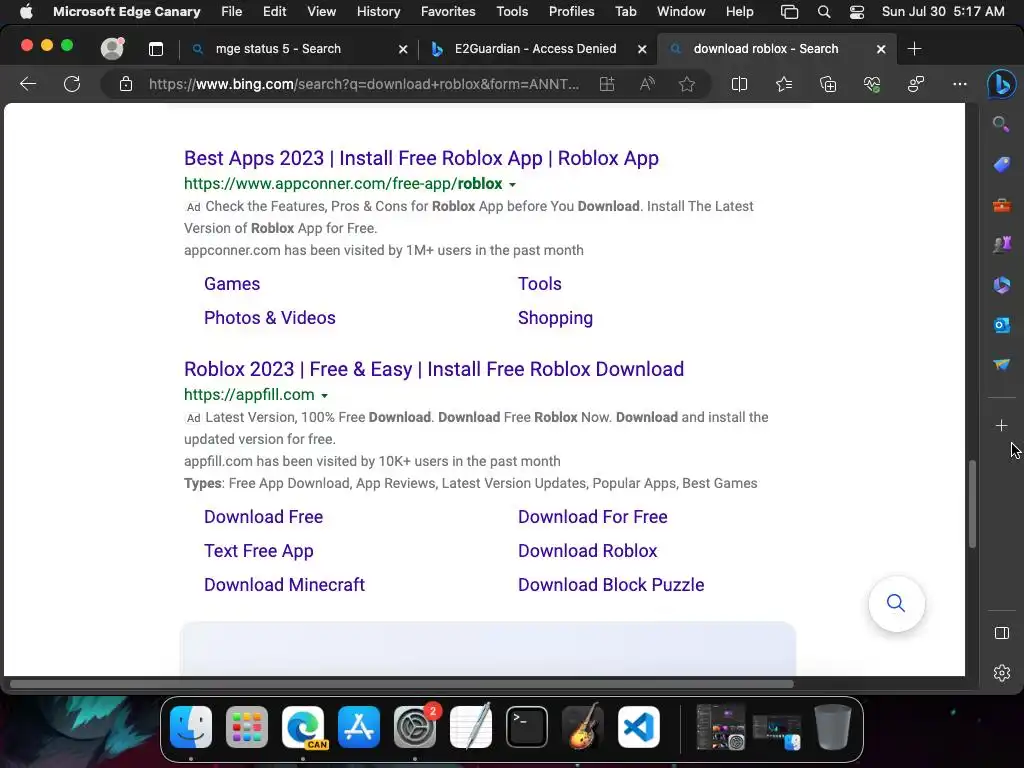Follow the Games sitelink
This screenshot has width=1024, height=768.
pos(232,283)
